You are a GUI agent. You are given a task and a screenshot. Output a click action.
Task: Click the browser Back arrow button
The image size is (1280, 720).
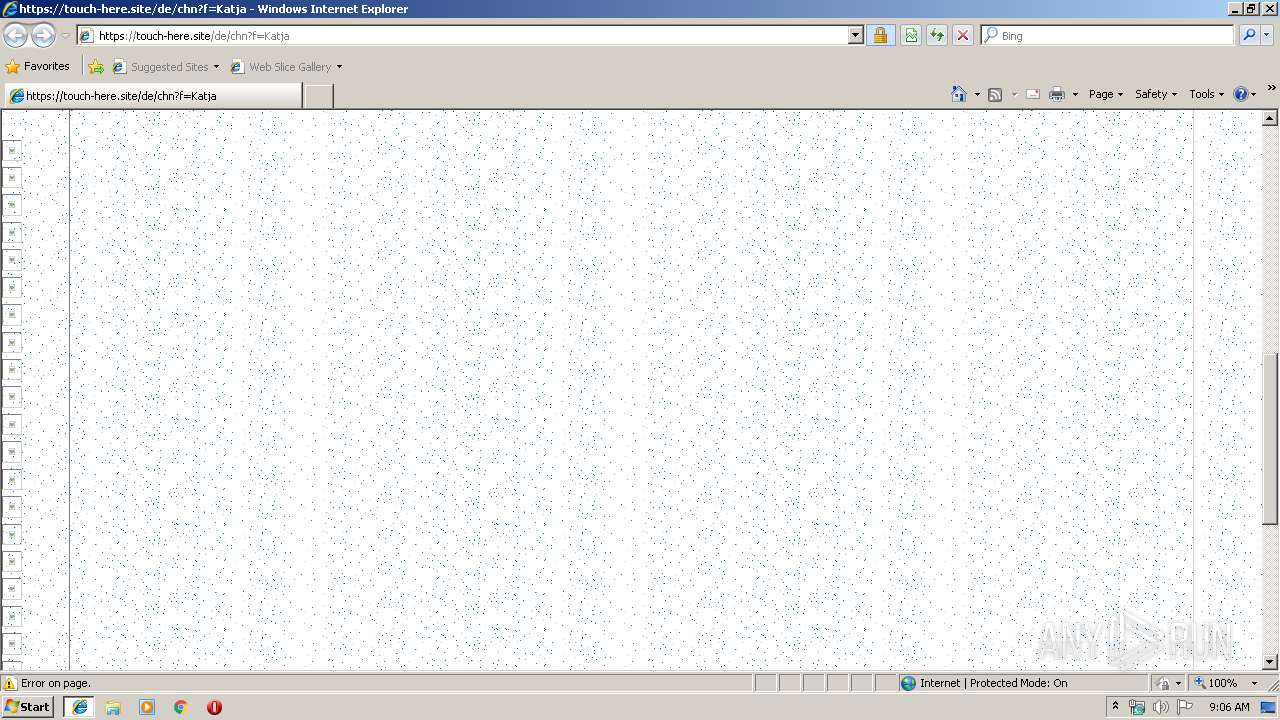point(15,35)
